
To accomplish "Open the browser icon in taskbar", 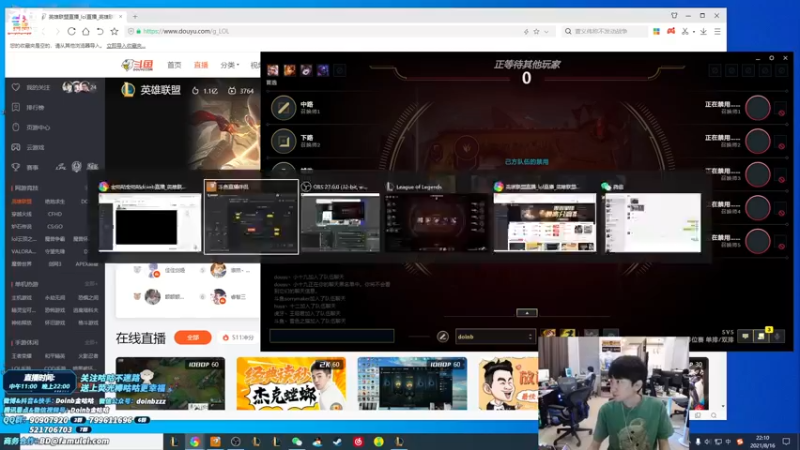I will coord(195,441).
